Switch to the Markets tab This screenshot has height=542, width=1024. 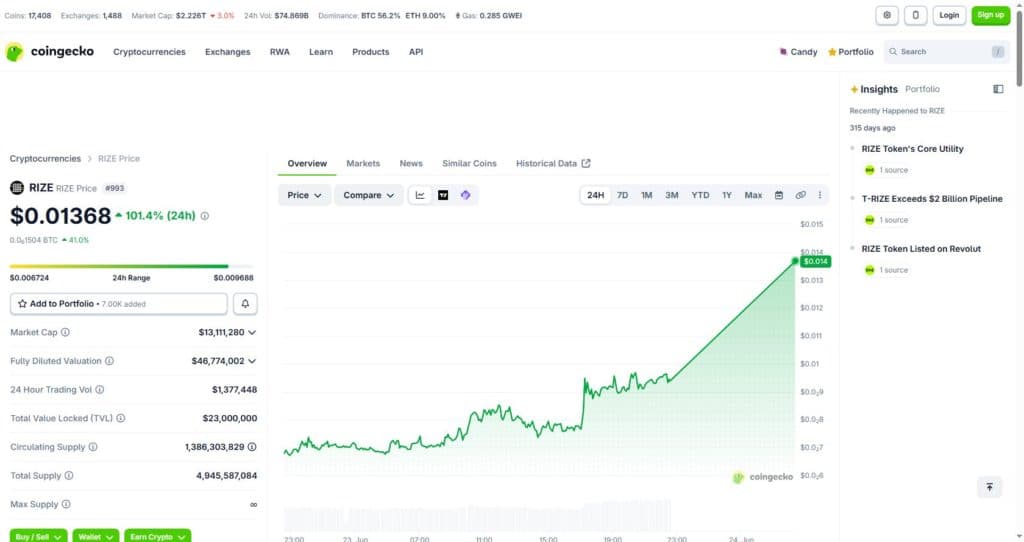coord(363,163)
